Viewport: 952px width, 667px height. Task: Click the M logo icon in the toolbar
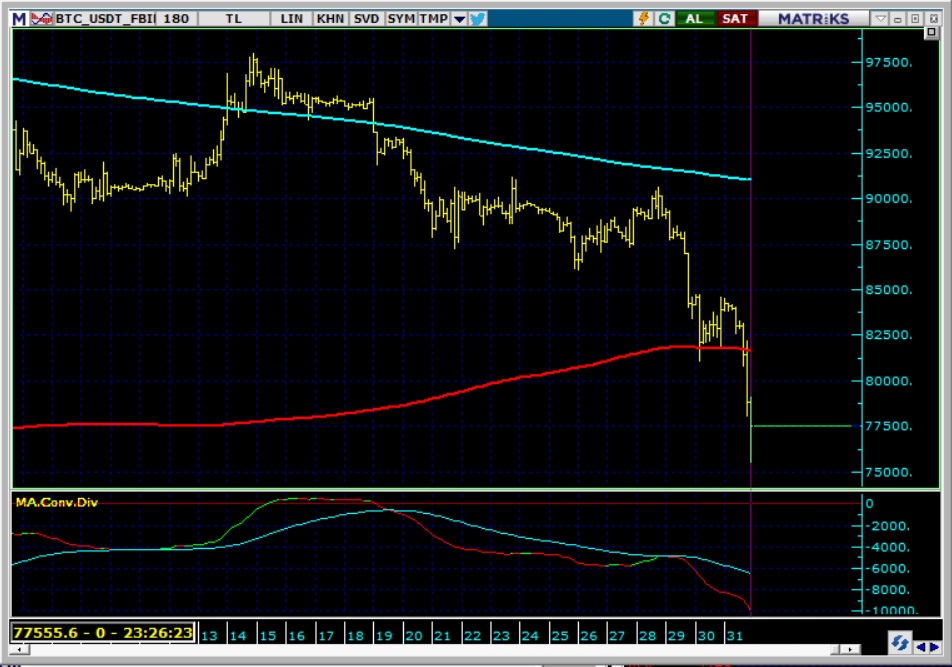tap(19, 19)
